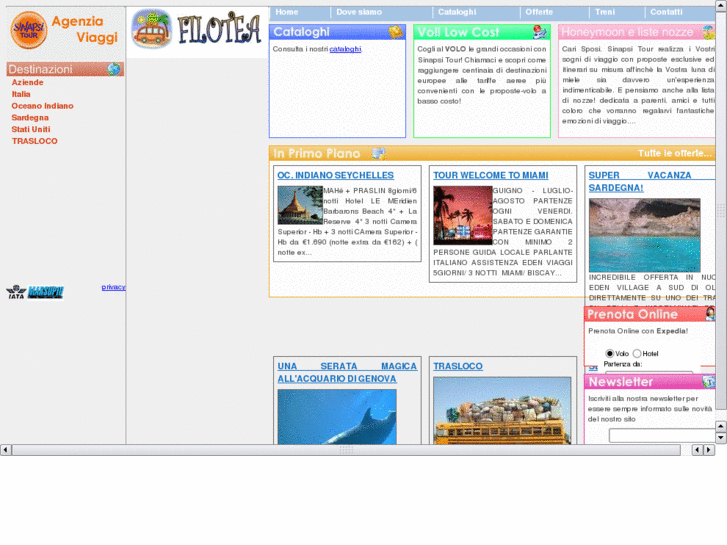Click the Destinazioni header

[x=65, y=69]
